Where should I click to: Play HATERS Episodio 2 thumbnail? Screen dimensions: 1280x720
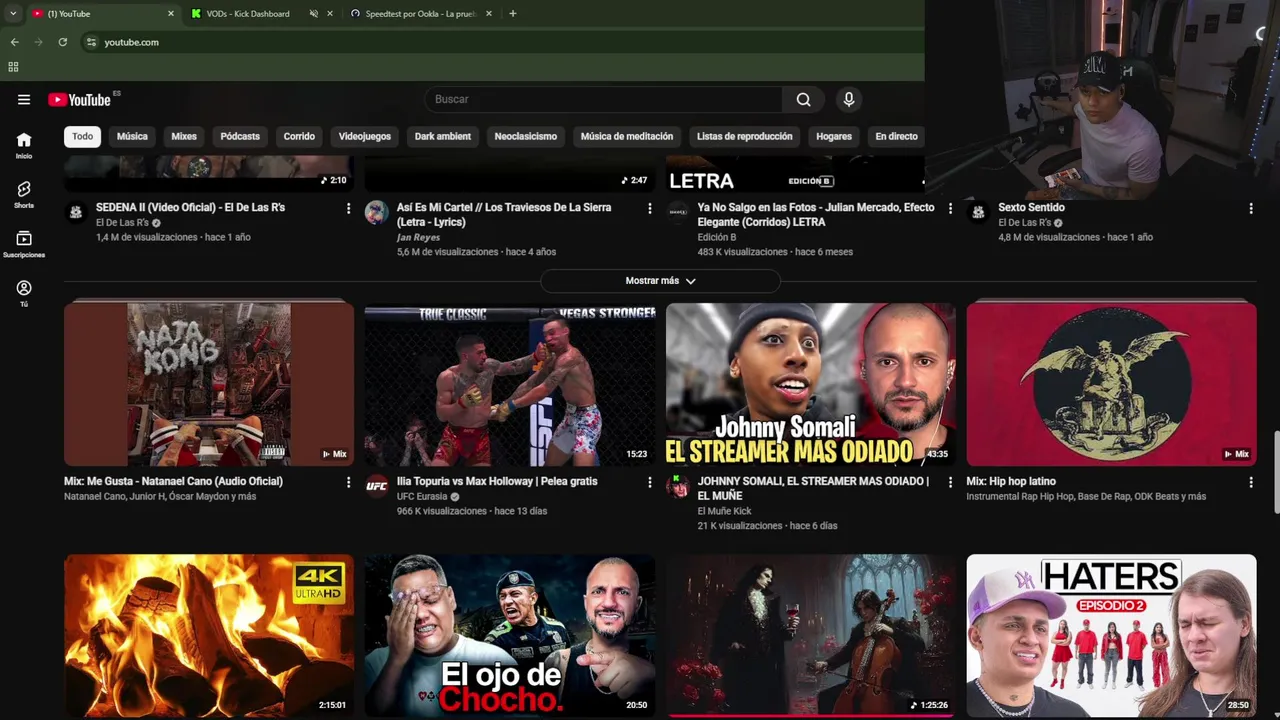pyautogui.click(x=1111, y=636)
